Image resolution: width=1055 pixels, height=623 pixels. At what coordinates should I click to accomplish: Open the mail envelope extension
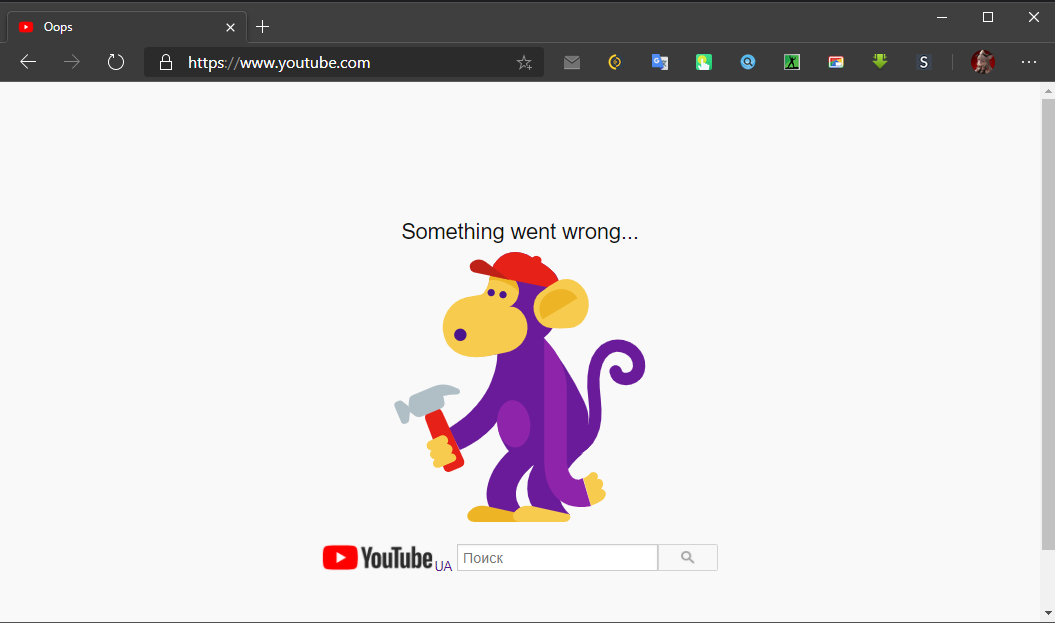click(x=572, y=63)
